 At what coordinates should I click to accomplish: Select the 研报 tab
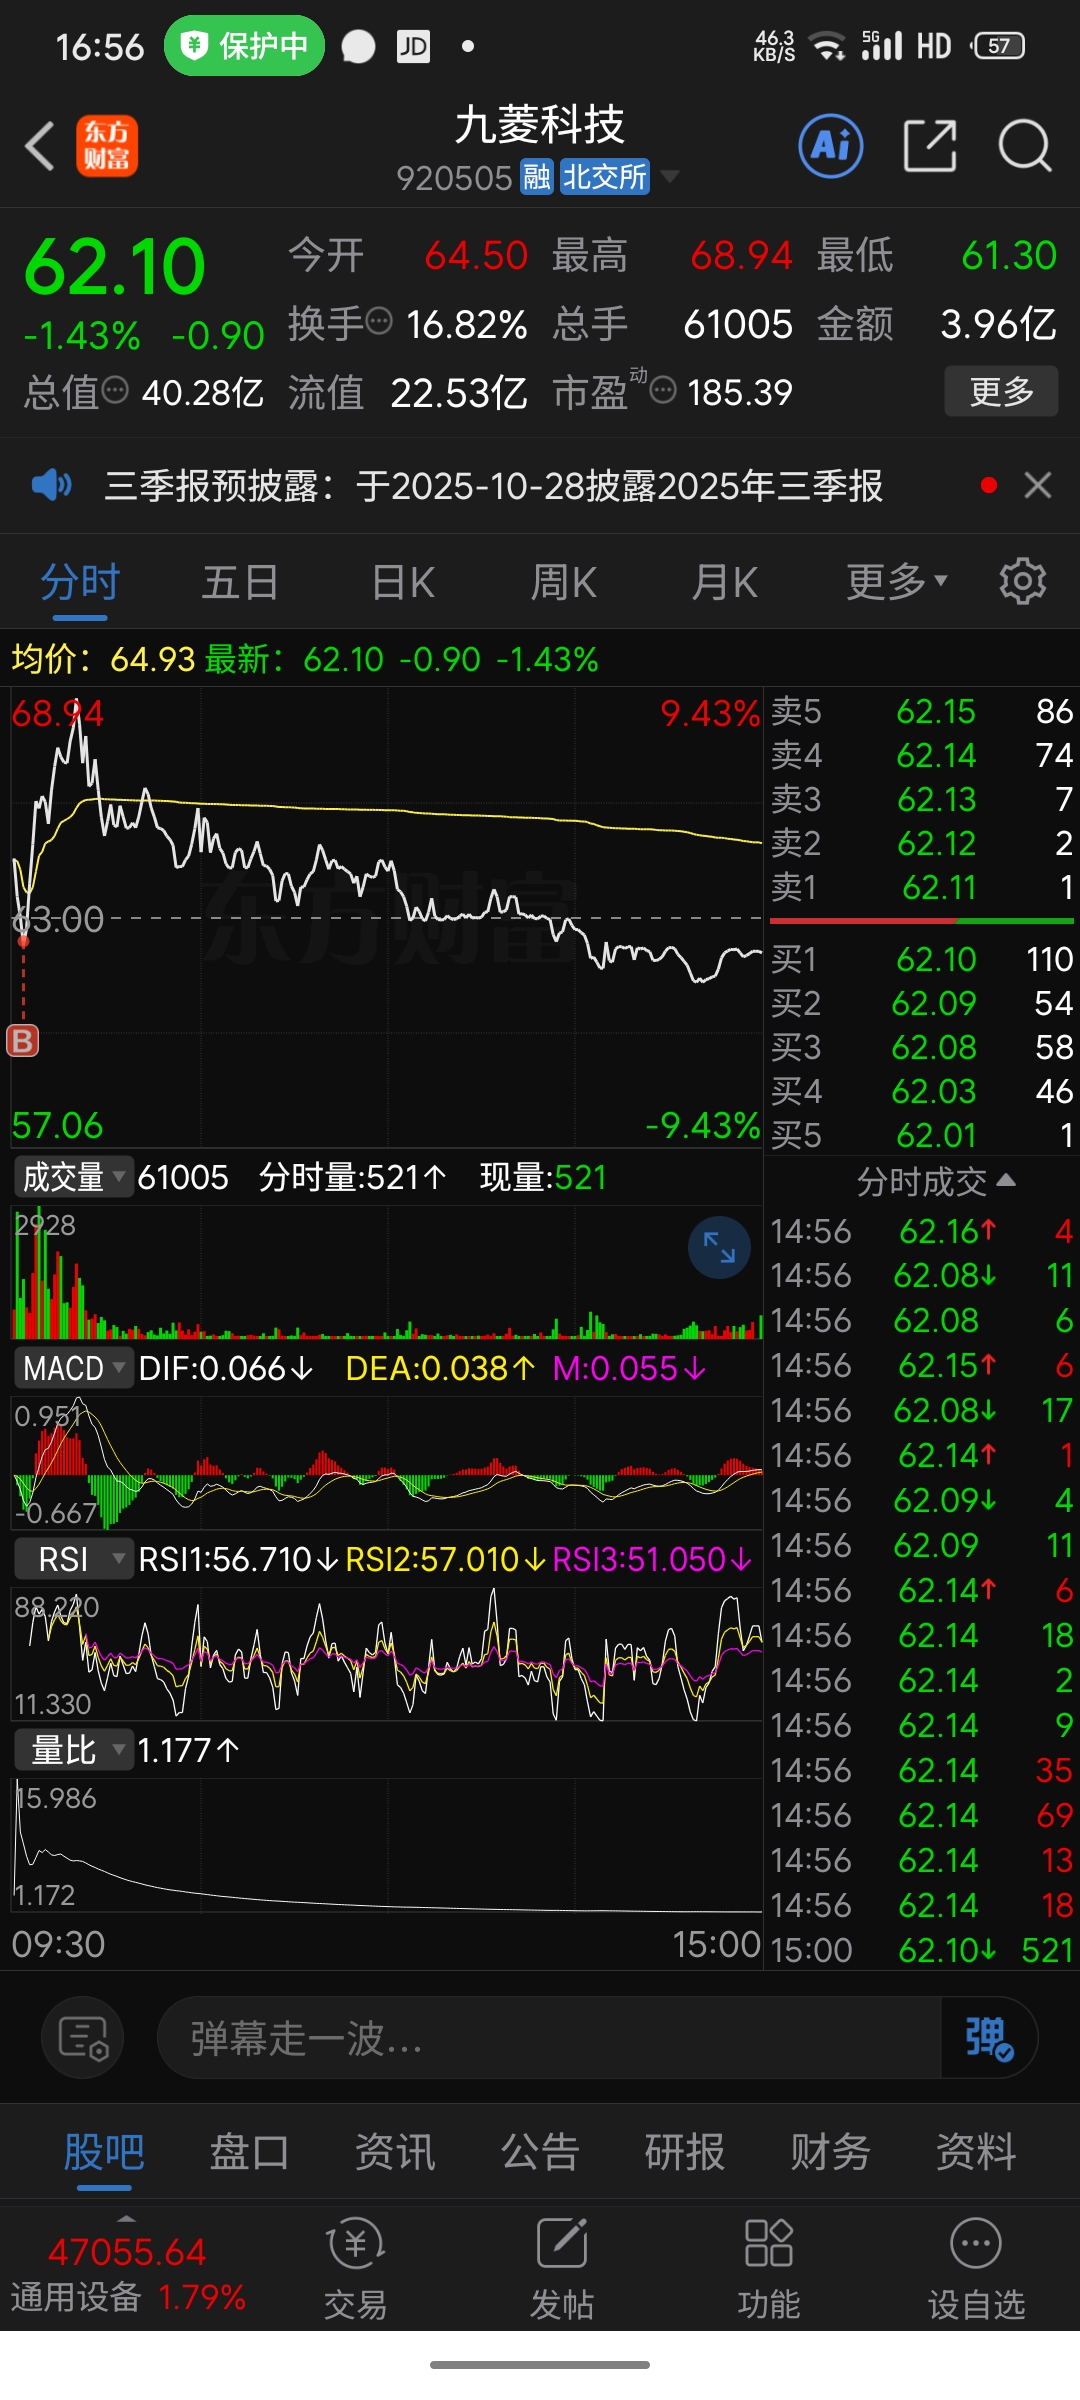click(685, 2152)
